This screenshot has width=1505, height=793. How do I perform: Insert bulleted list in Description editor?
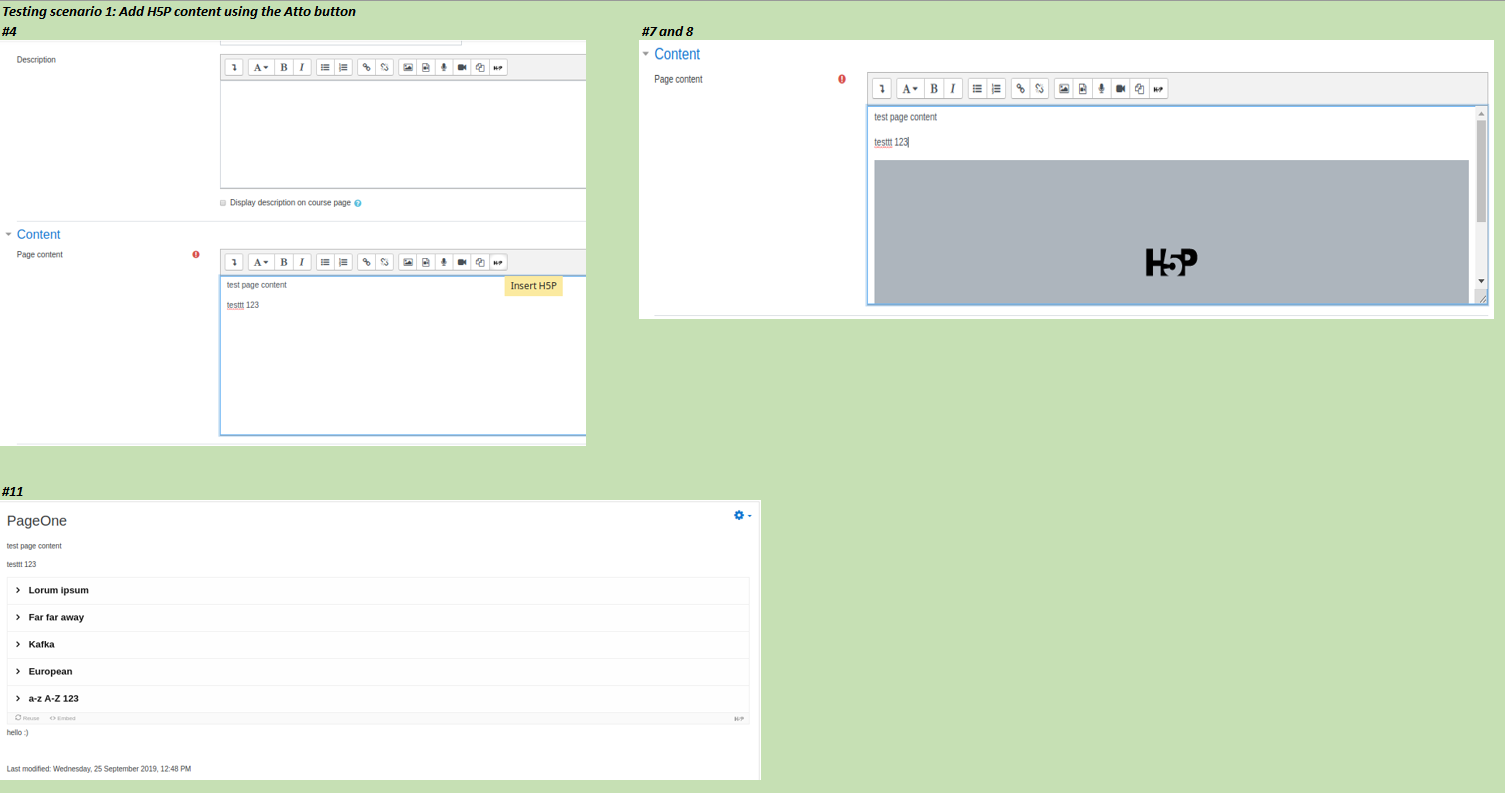[325, 67]
